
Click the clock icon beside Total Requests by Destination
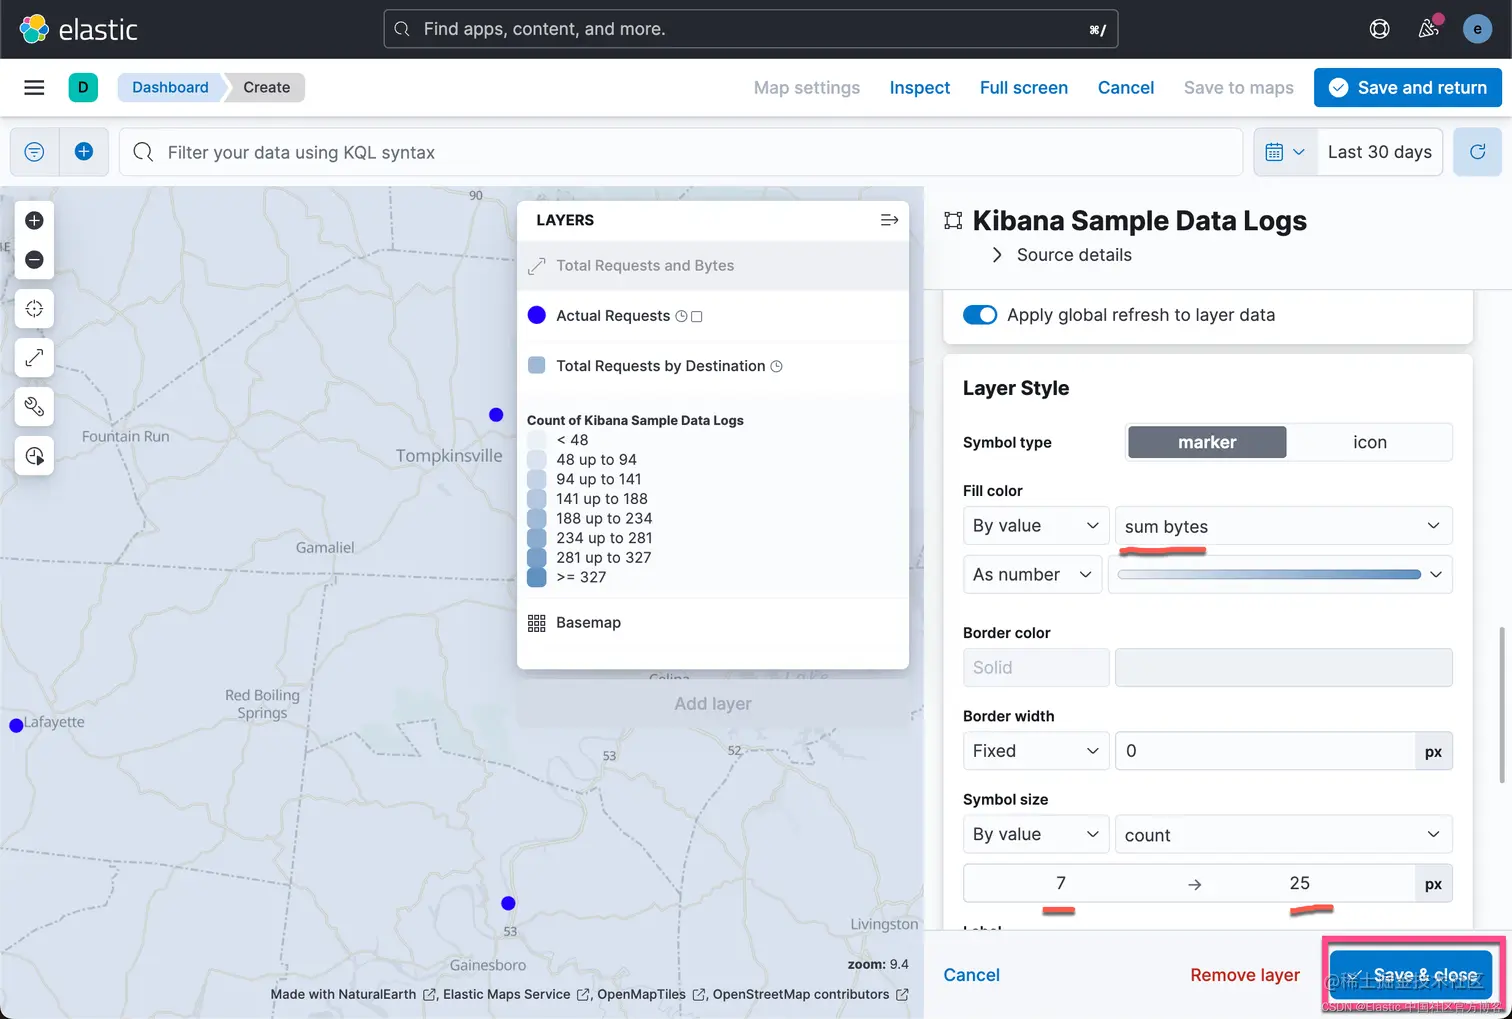[776, 366]
